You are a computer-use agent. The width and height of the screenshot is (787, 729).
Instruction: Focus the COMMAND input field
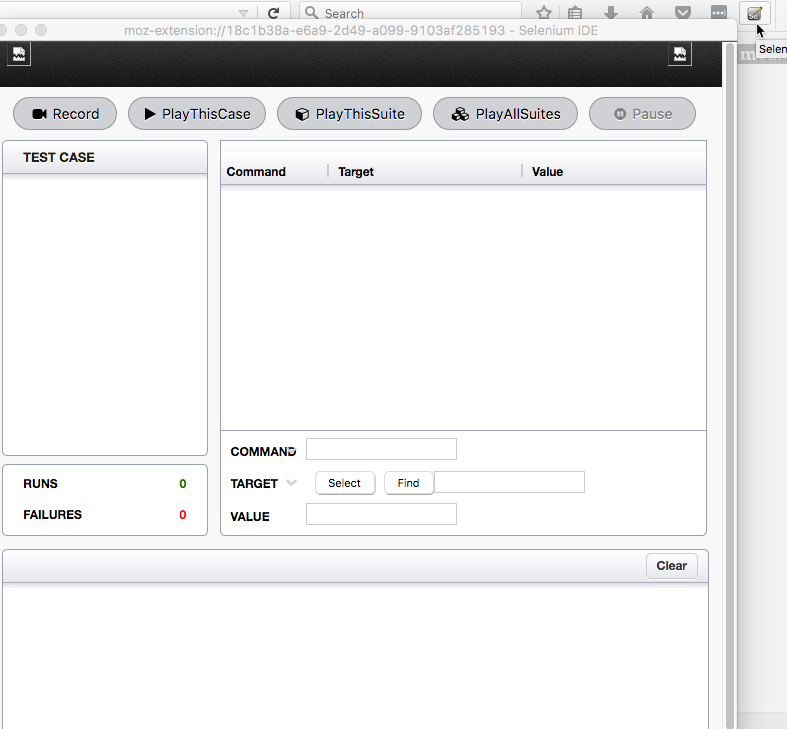point(381,449)
